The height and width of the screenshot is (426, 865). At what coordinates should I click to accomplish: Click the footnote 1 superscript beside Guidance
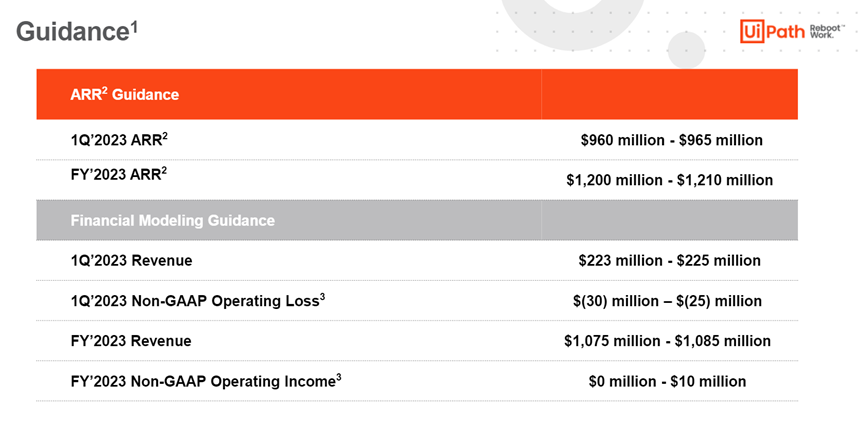click(134, 25)
